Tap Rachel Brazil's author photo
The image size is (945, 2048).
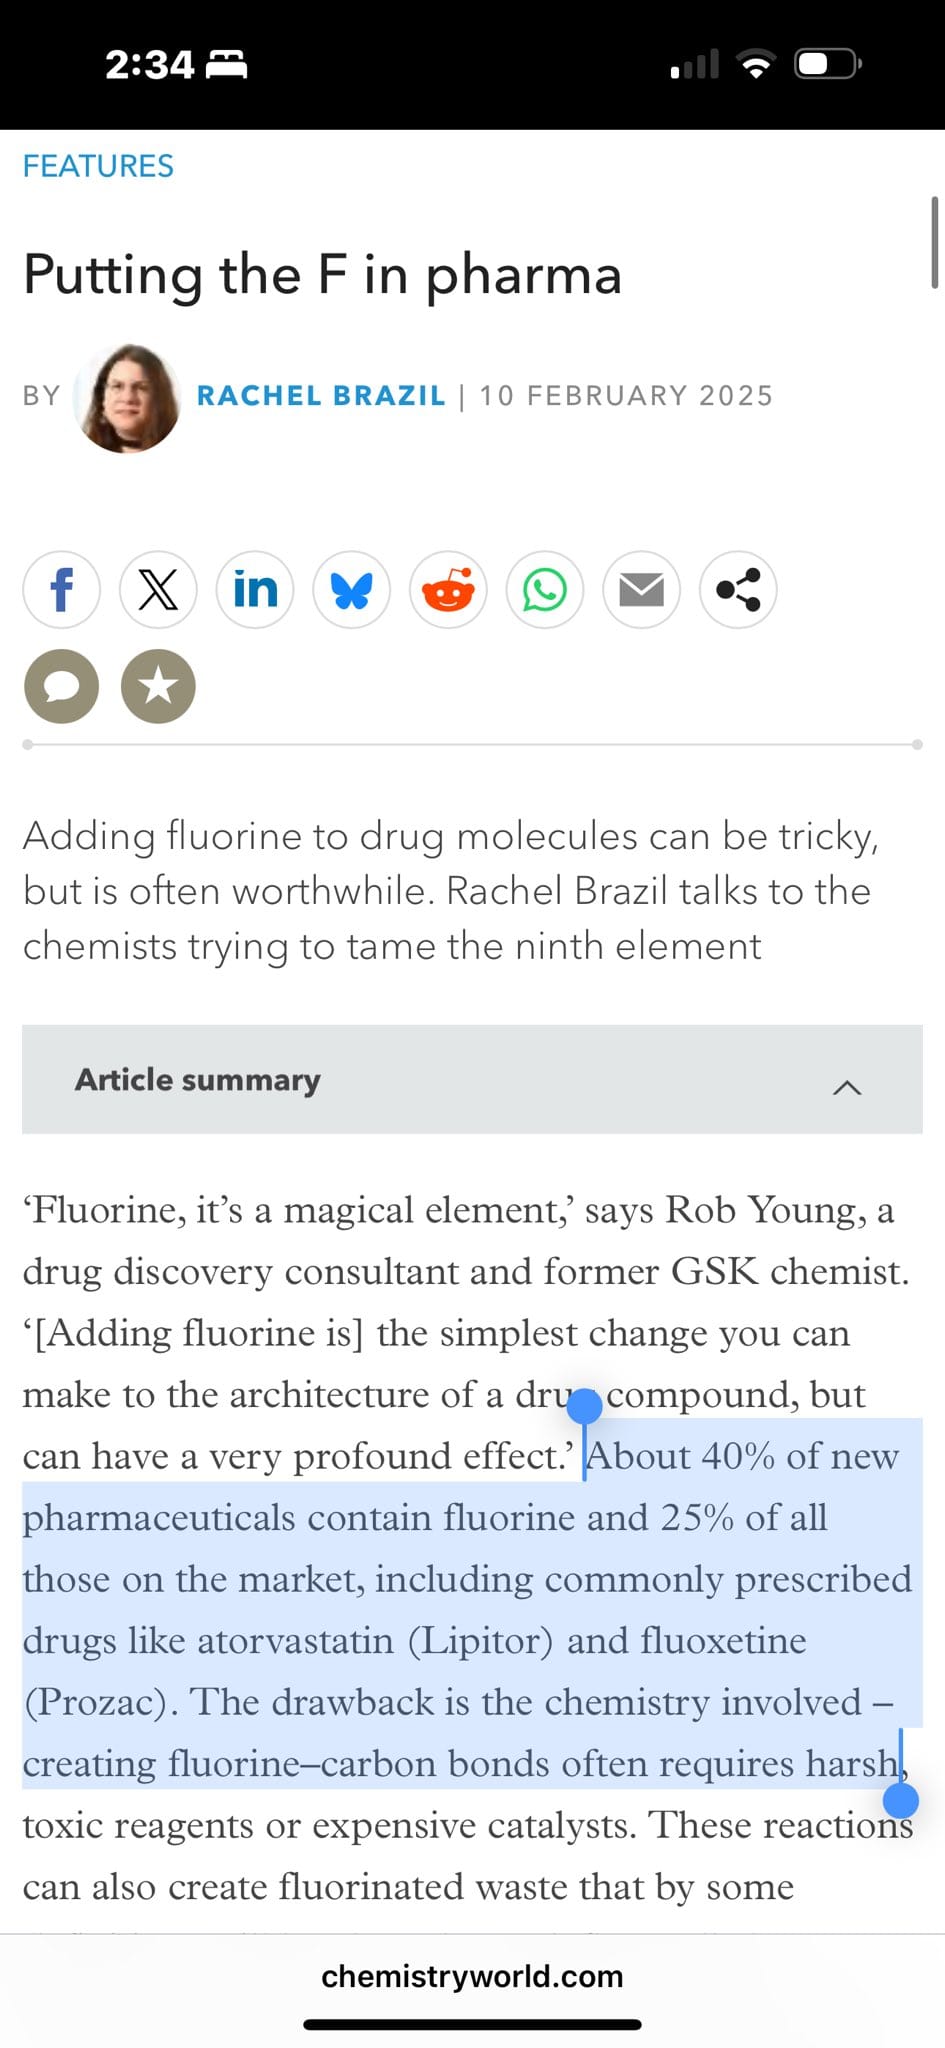(x=128, y=398)
